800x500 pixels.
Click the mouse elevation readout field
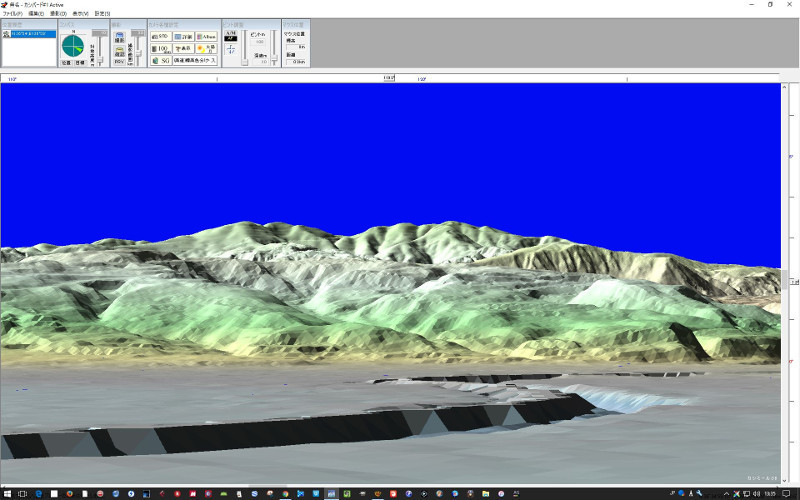[296, 47]
